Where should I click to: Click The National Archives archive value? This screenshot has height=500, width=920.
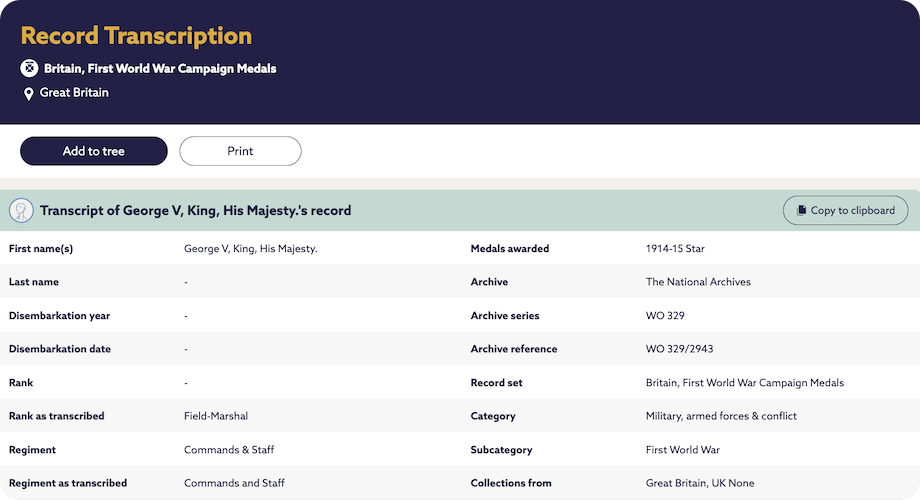click(x=698, y=282)
